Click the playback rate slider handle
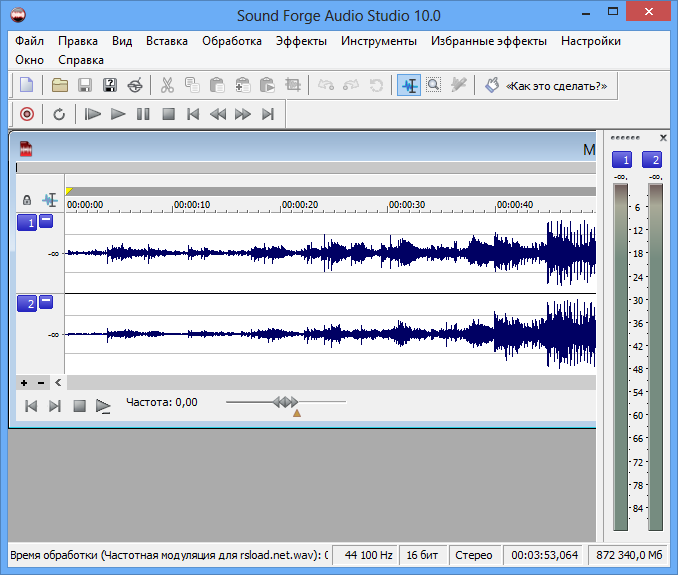 [285, 402]
